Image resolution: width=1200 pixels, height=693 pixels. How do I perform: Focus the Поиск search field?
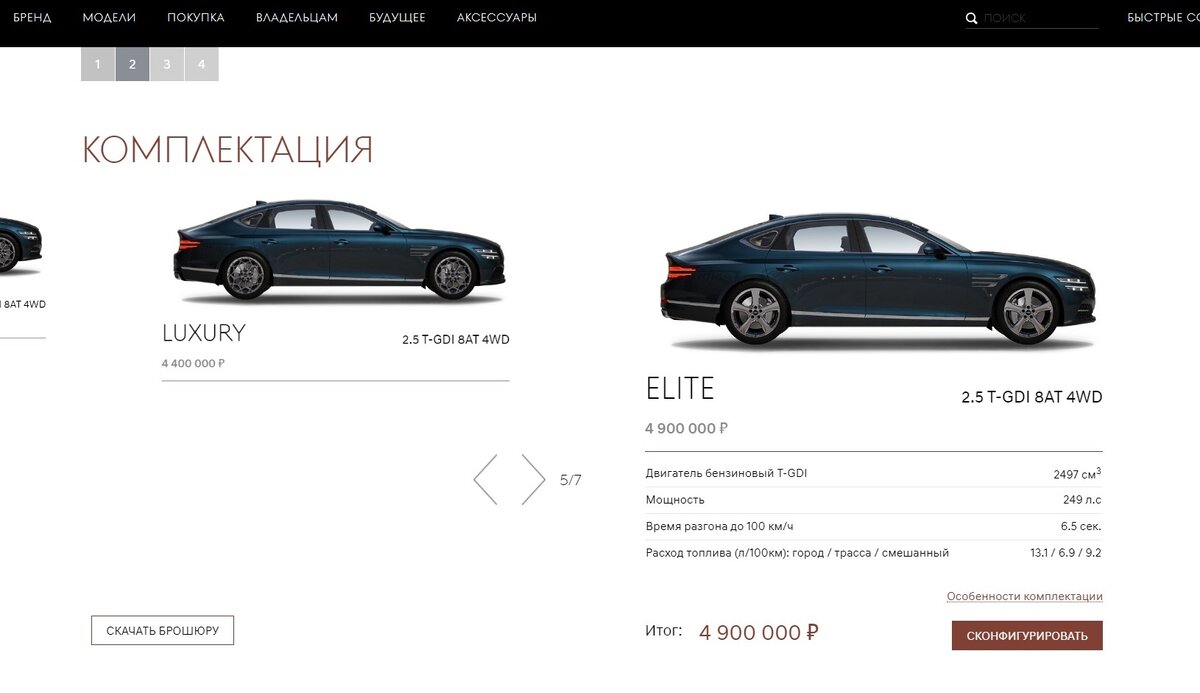pyautogui.click(x=1040, y=18)
